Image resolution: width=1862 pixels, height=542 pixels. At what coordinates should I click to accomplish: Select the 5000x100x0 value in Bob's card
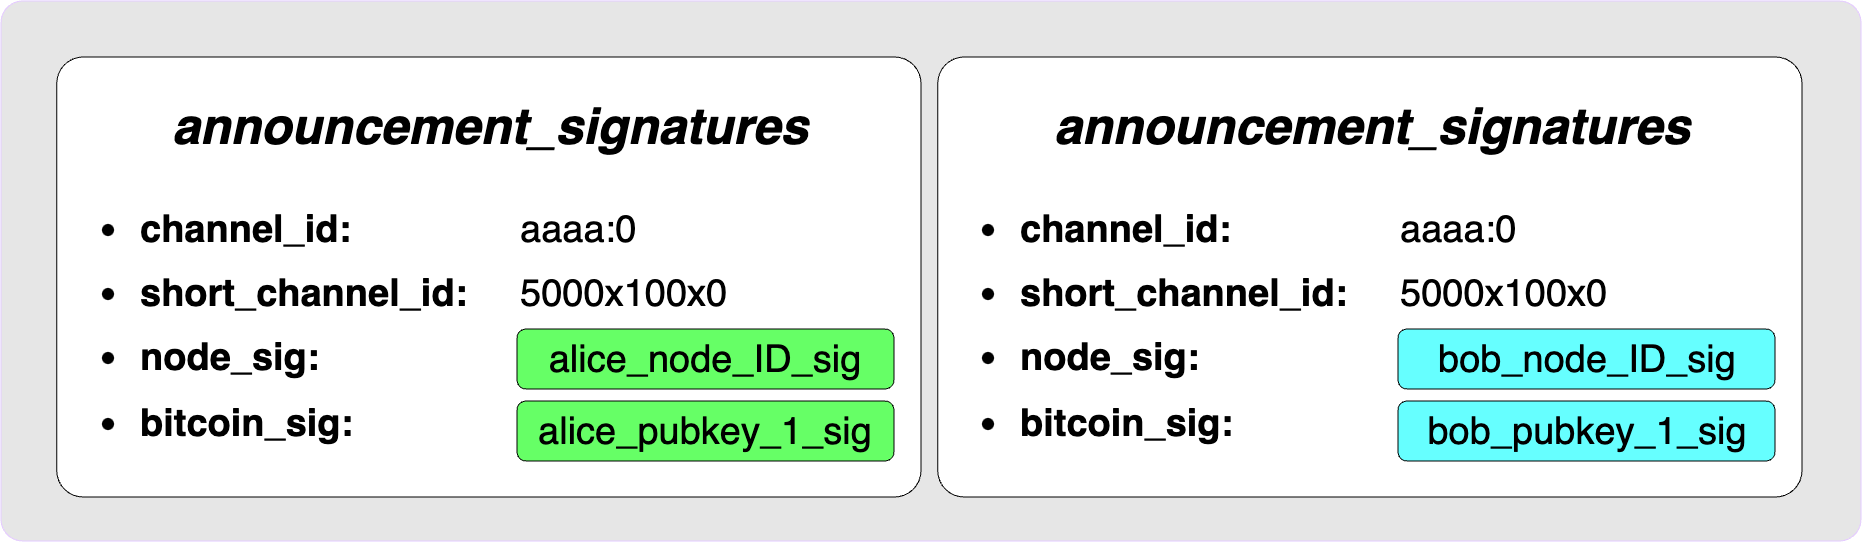[1503, 294]
